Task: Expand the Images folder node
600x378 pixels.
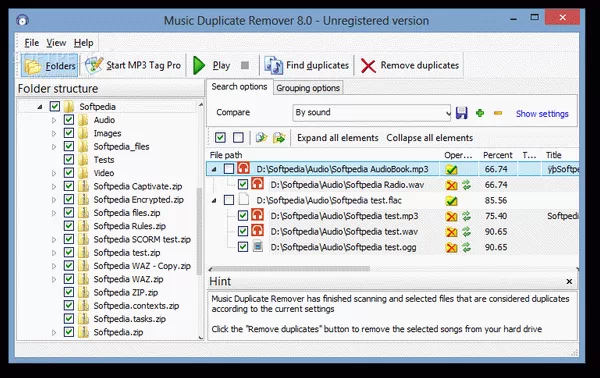Action: [54, 134]
